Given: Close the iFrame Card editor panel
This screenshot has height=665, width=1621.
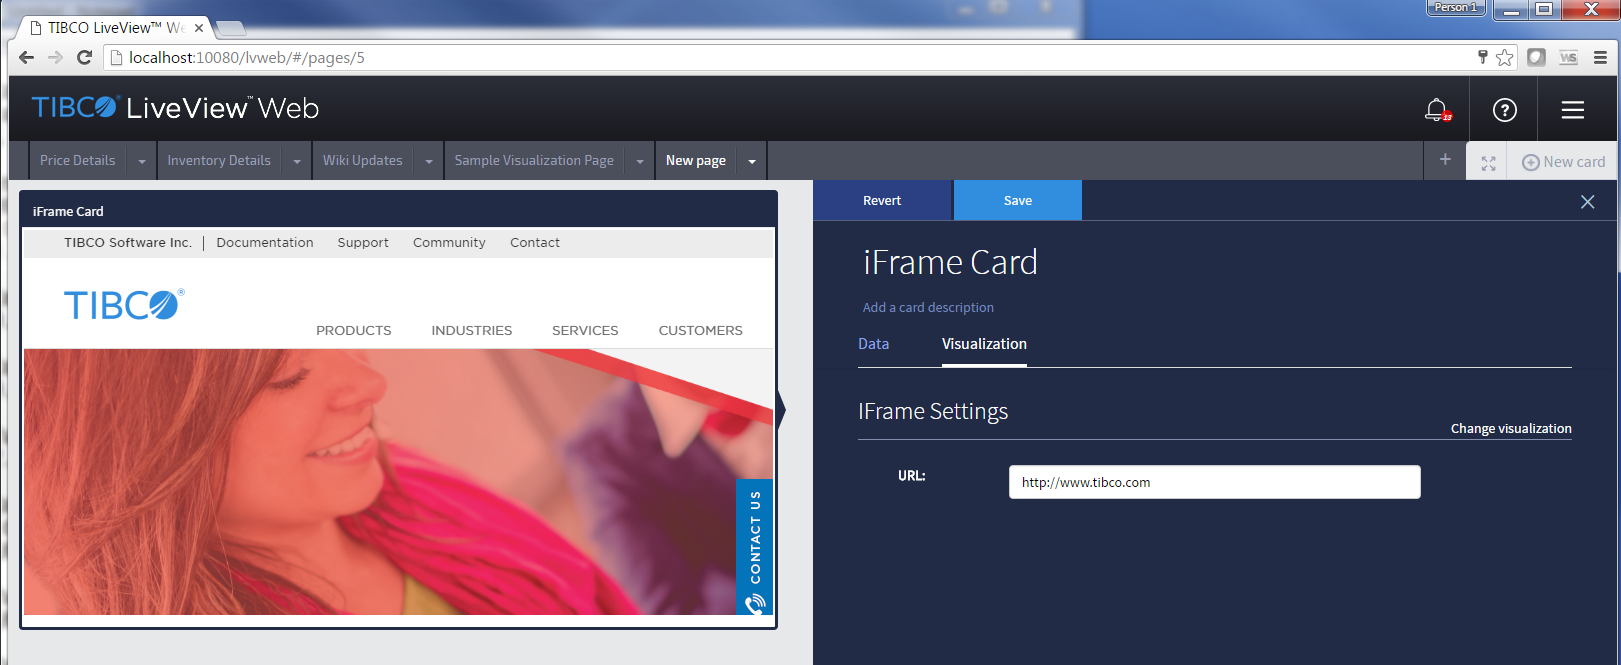Looking at the screenshot, I should click(1587, 202).
